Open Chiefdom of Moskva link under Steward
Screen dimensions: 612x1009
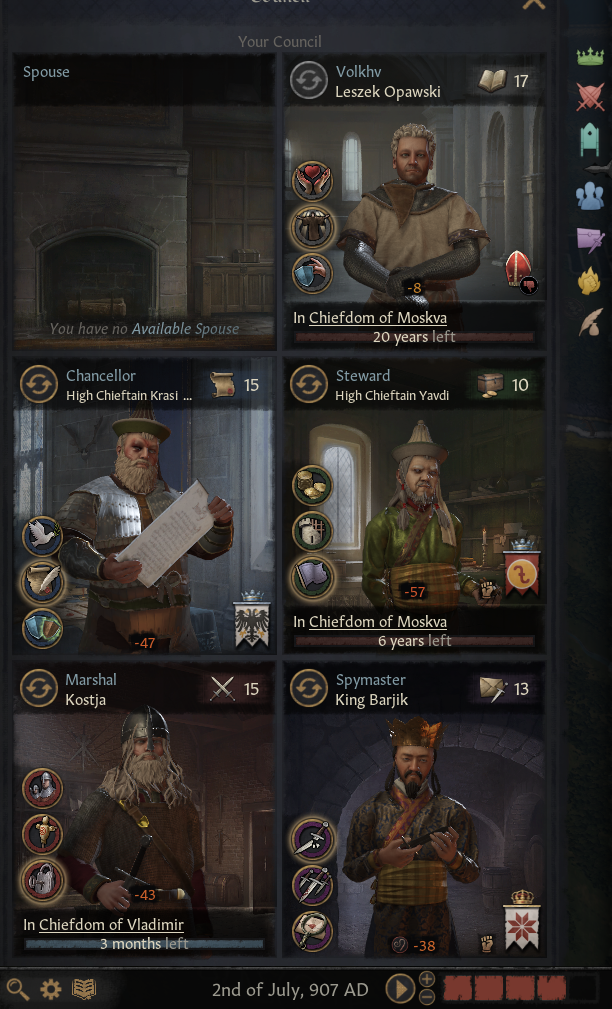click(x=378, y=622)
